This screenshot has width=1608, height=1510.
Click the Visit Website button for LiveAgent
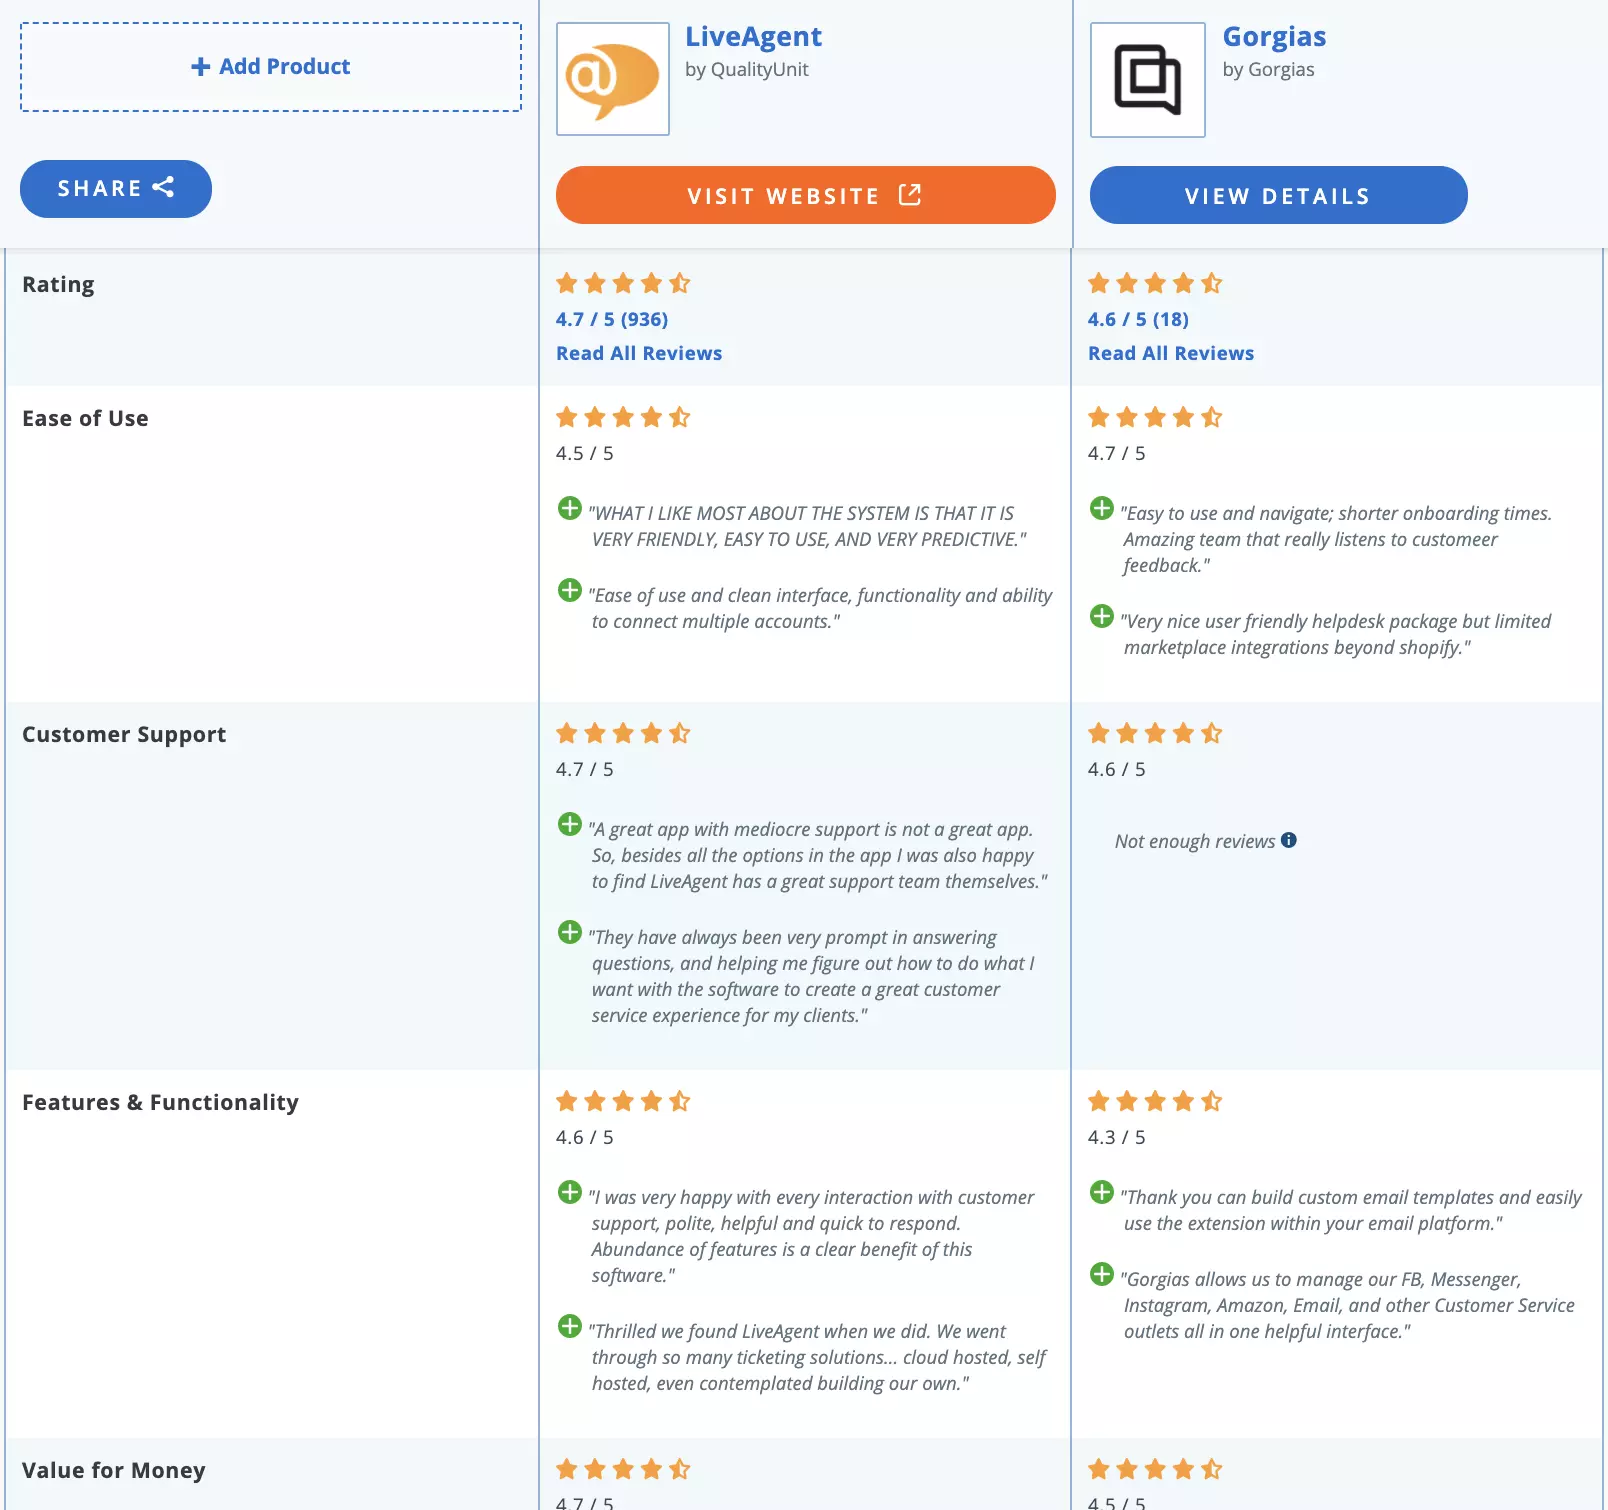[805, 195]
